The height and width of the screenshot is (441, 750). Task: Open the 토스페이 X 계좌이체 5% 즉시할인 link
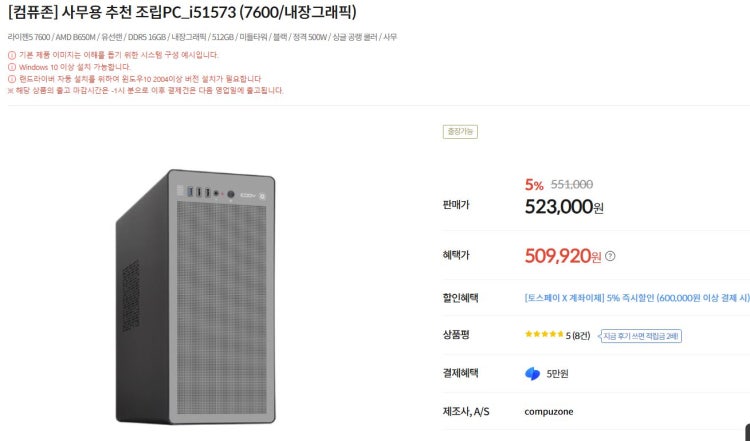pos(636,297)
